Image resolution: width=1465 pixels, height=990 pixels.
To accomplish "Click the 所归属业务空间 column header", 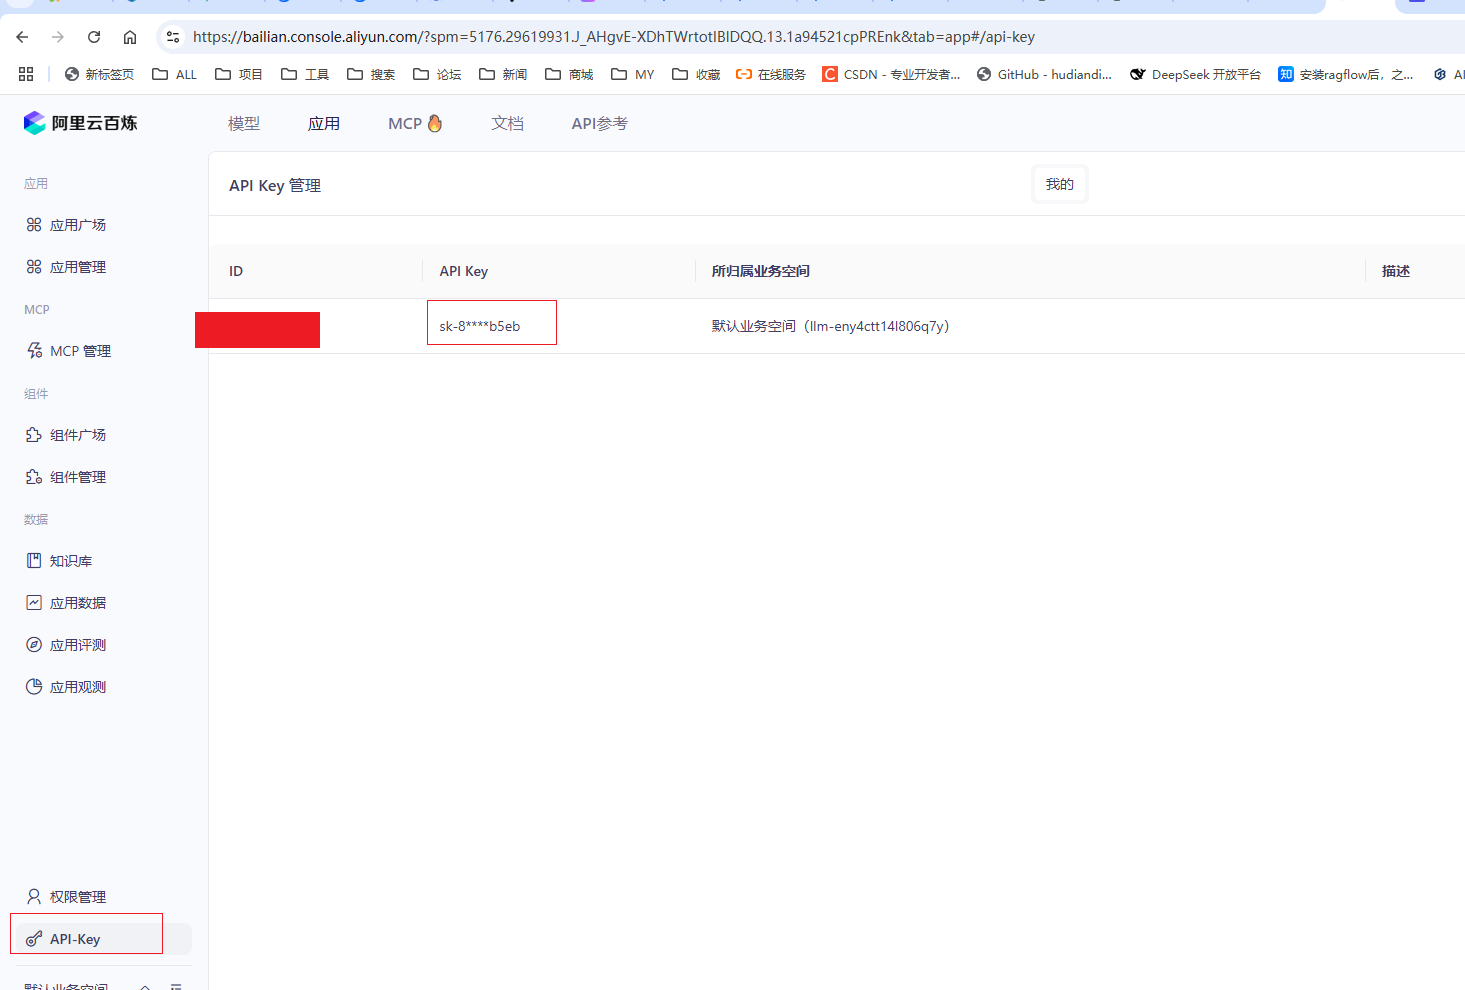I will coord(761,271).
